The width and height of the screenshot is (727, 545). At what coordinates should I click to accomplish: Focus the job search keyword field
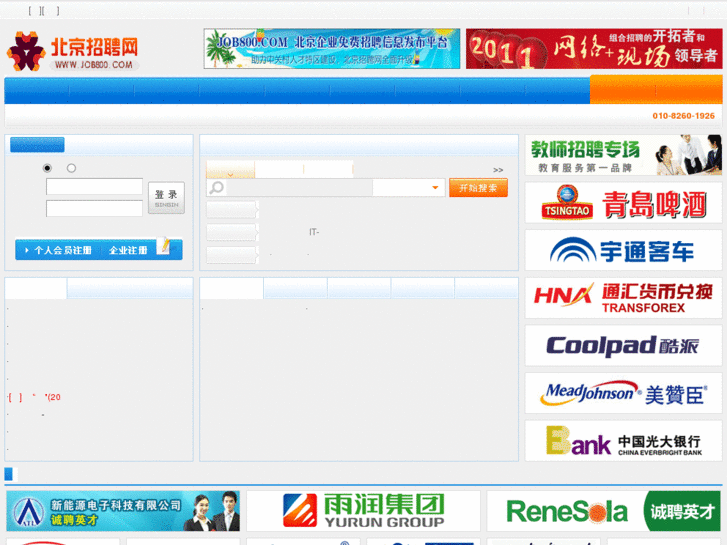click(x=300, y=188)
